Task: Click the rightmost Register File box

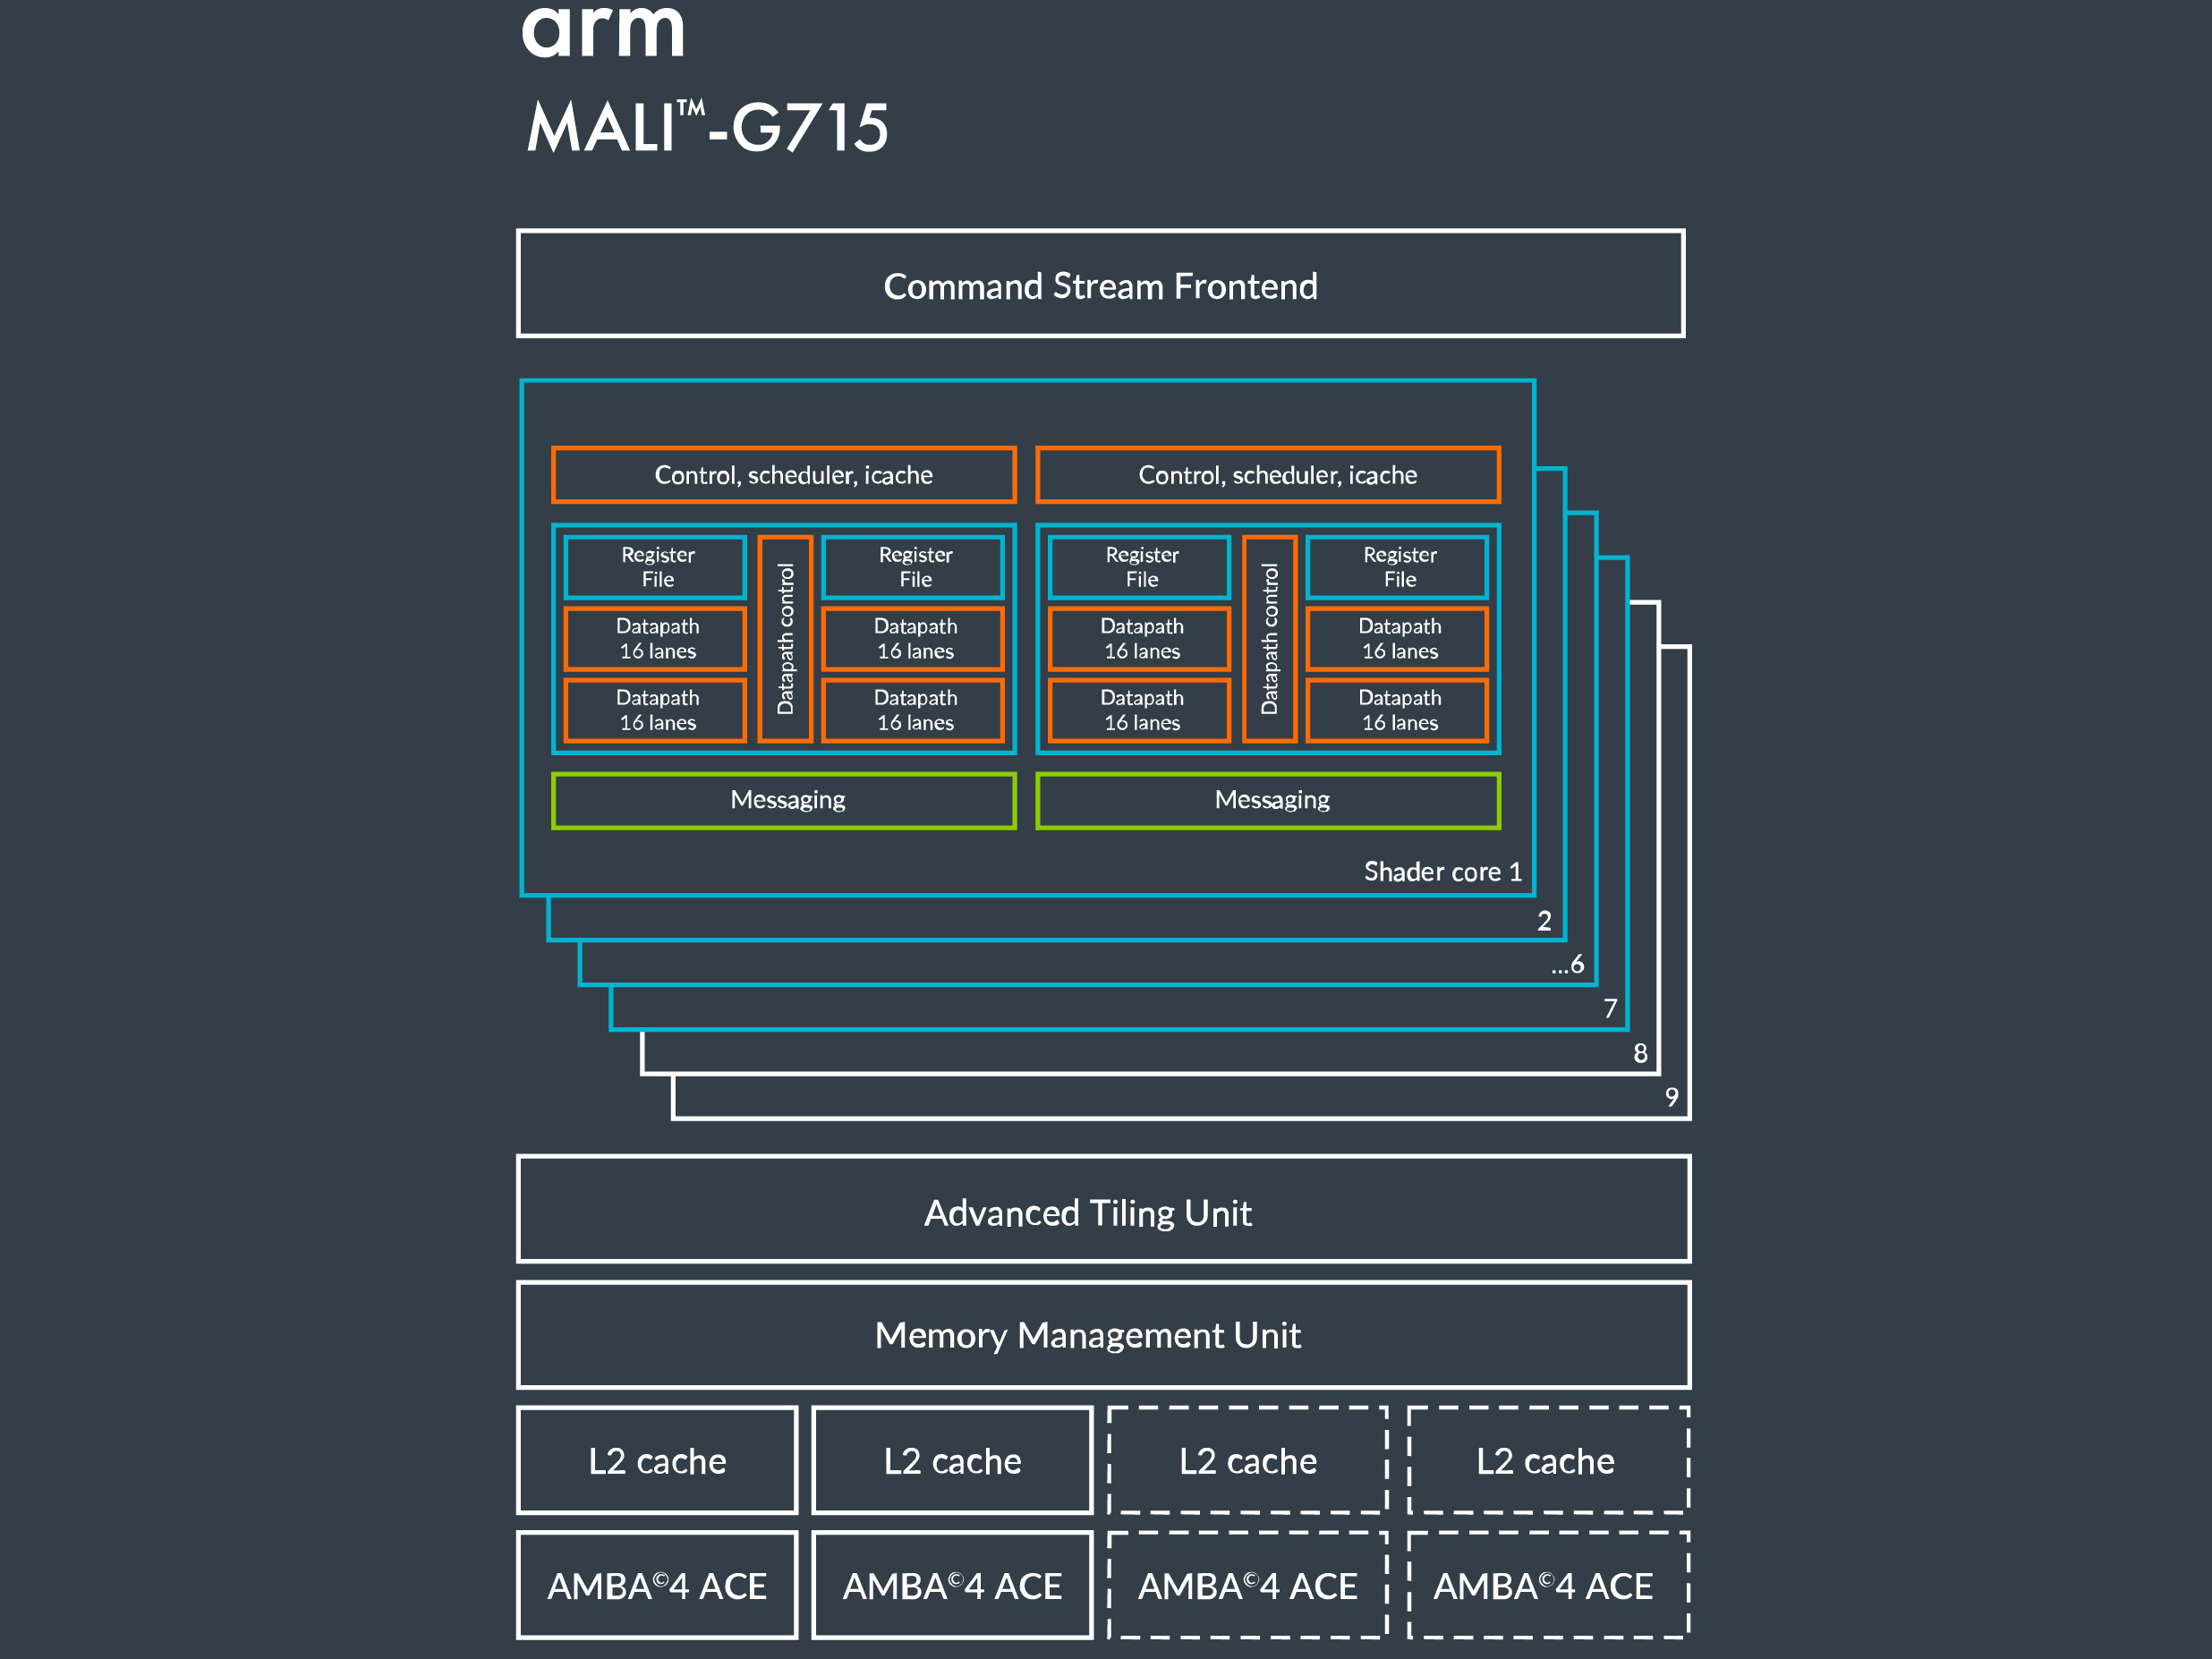Action: click(x=1398, y=567)
